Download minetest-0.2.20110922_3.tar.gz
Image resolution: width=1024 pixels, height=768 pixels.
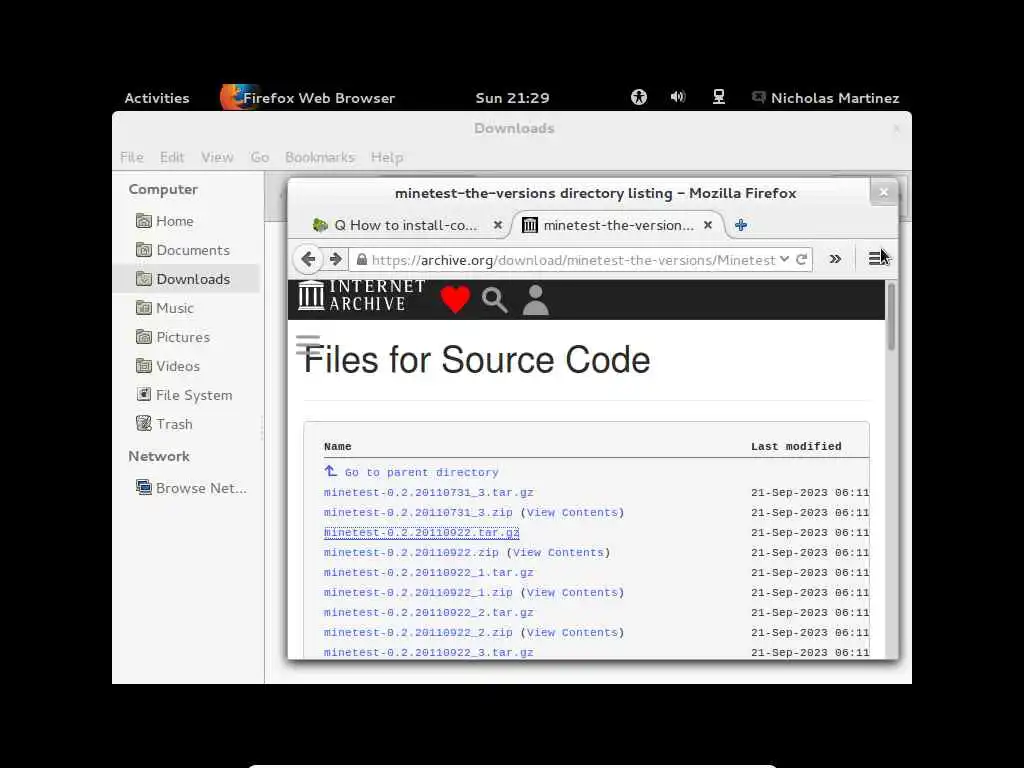(x=428, y=652)
